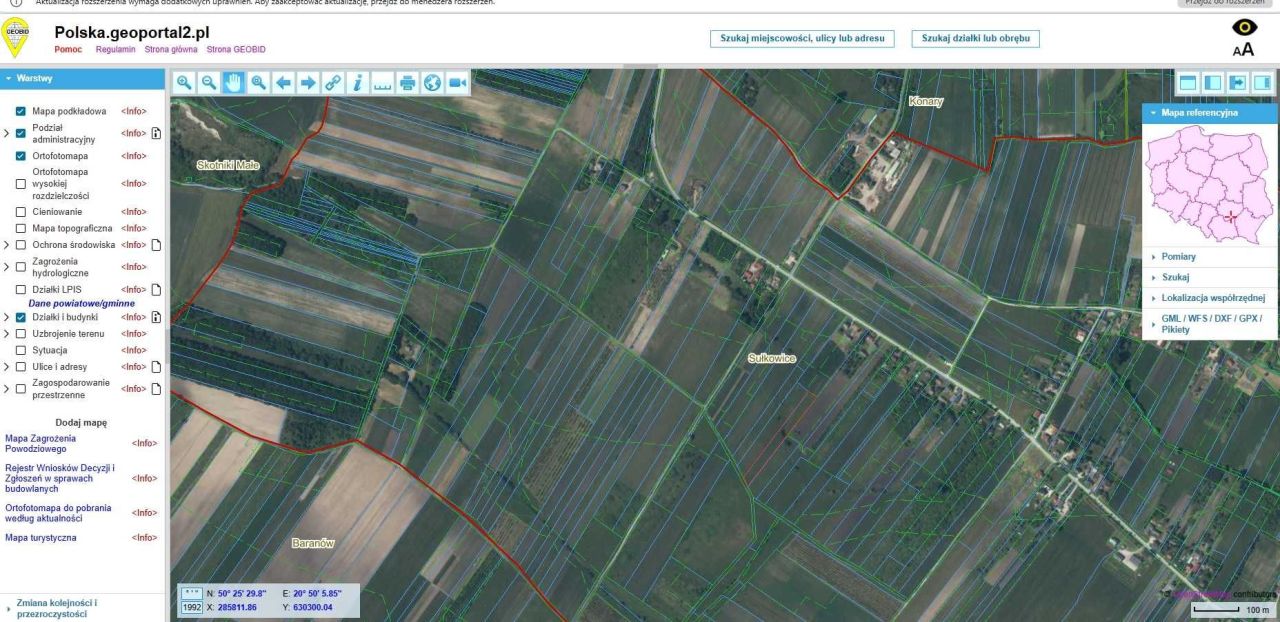This screenshot has height=622, width=1280.
Task: Enable the Mapa topograficzna layer
Action: (x=21, y=228)
